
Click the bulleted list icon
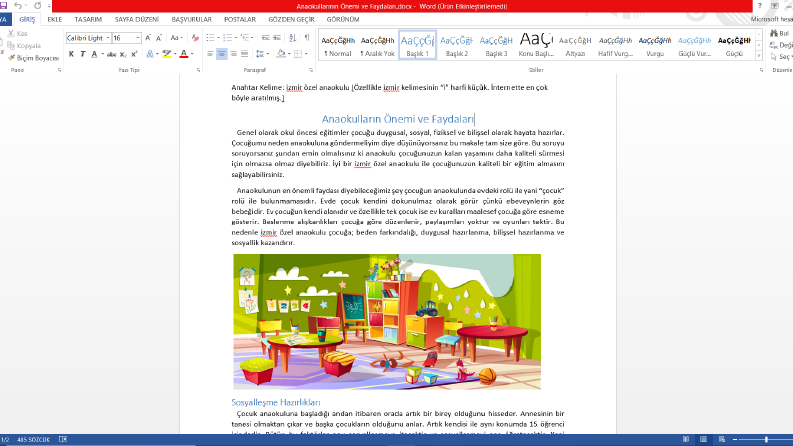click(x=210, y=38)
